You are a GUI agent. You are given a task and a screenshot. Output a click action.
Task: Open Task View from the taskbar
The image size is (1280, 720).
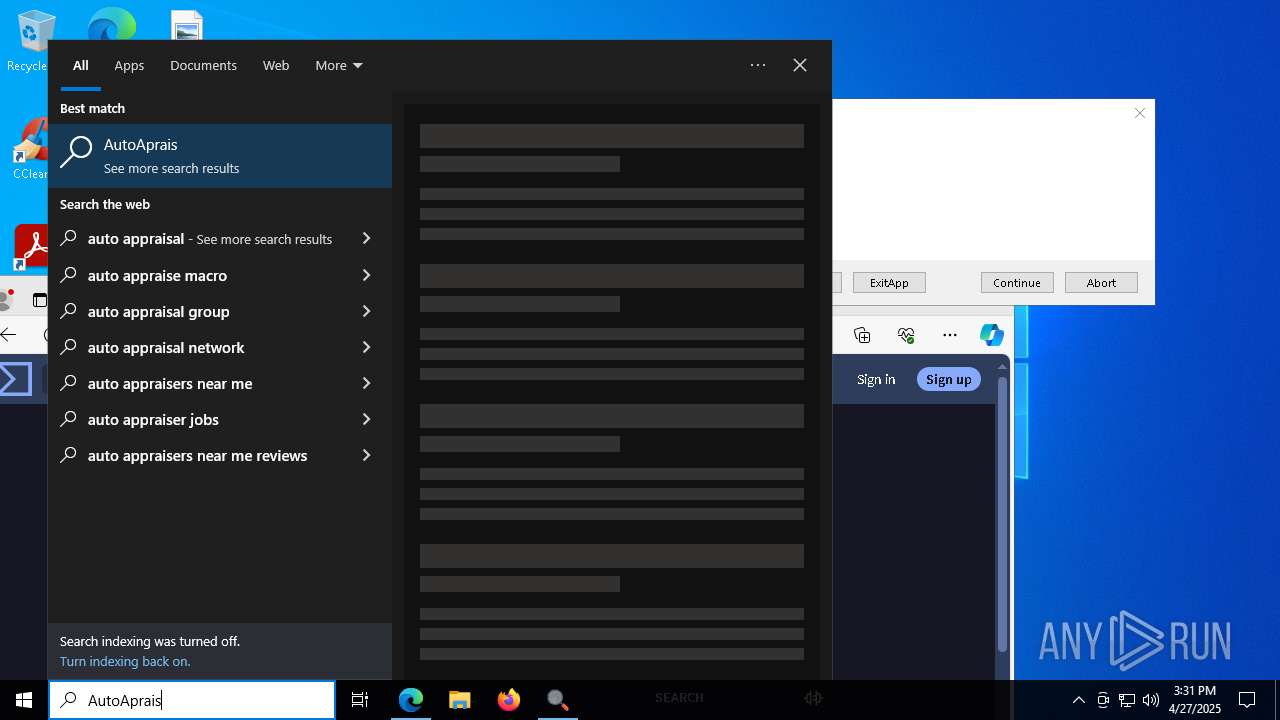360,700
